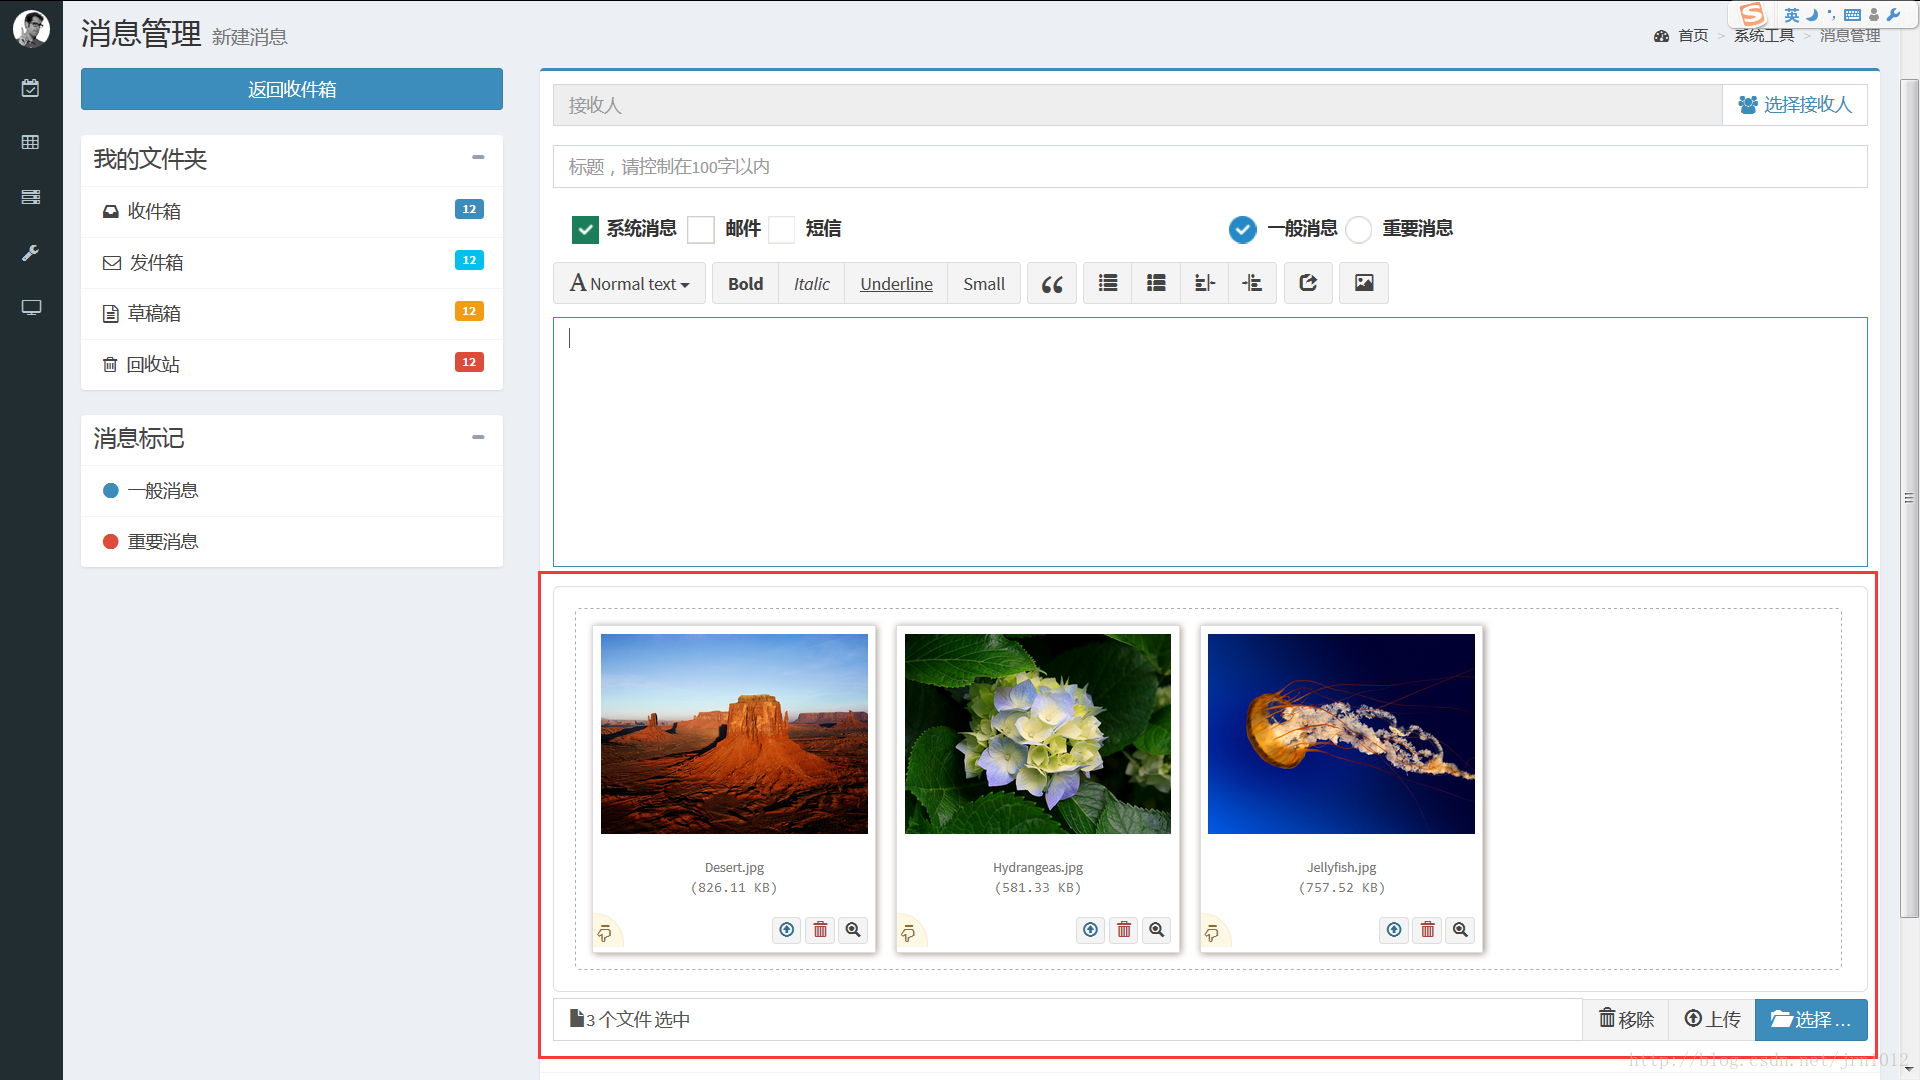
Task: Click the 消息管理 menu item
Action: (1847, 36)
